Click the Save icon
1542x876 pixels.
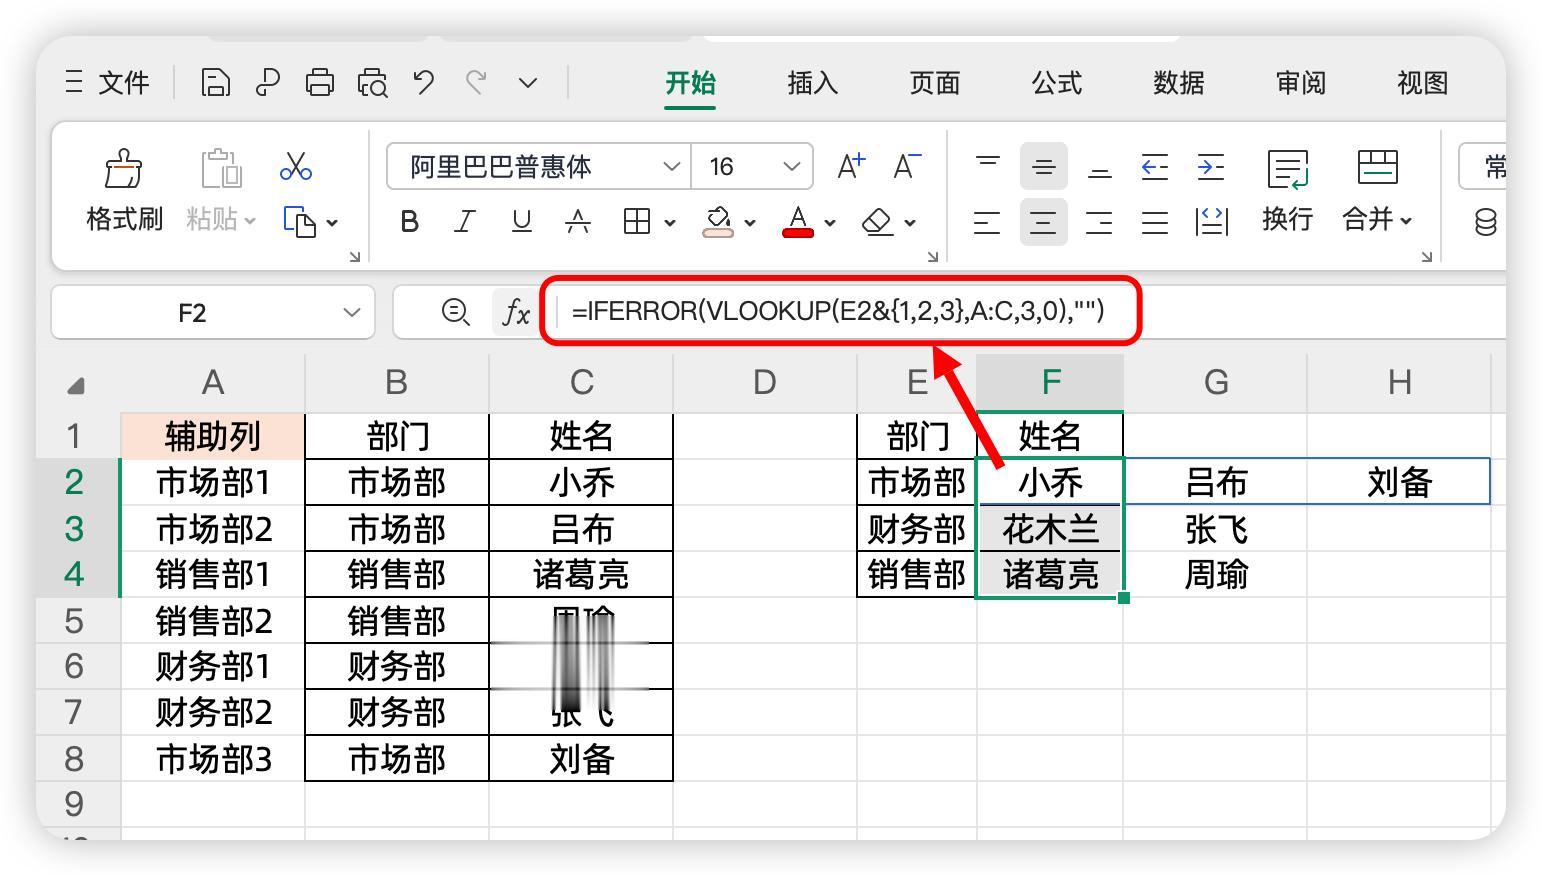tap(215, 82)
